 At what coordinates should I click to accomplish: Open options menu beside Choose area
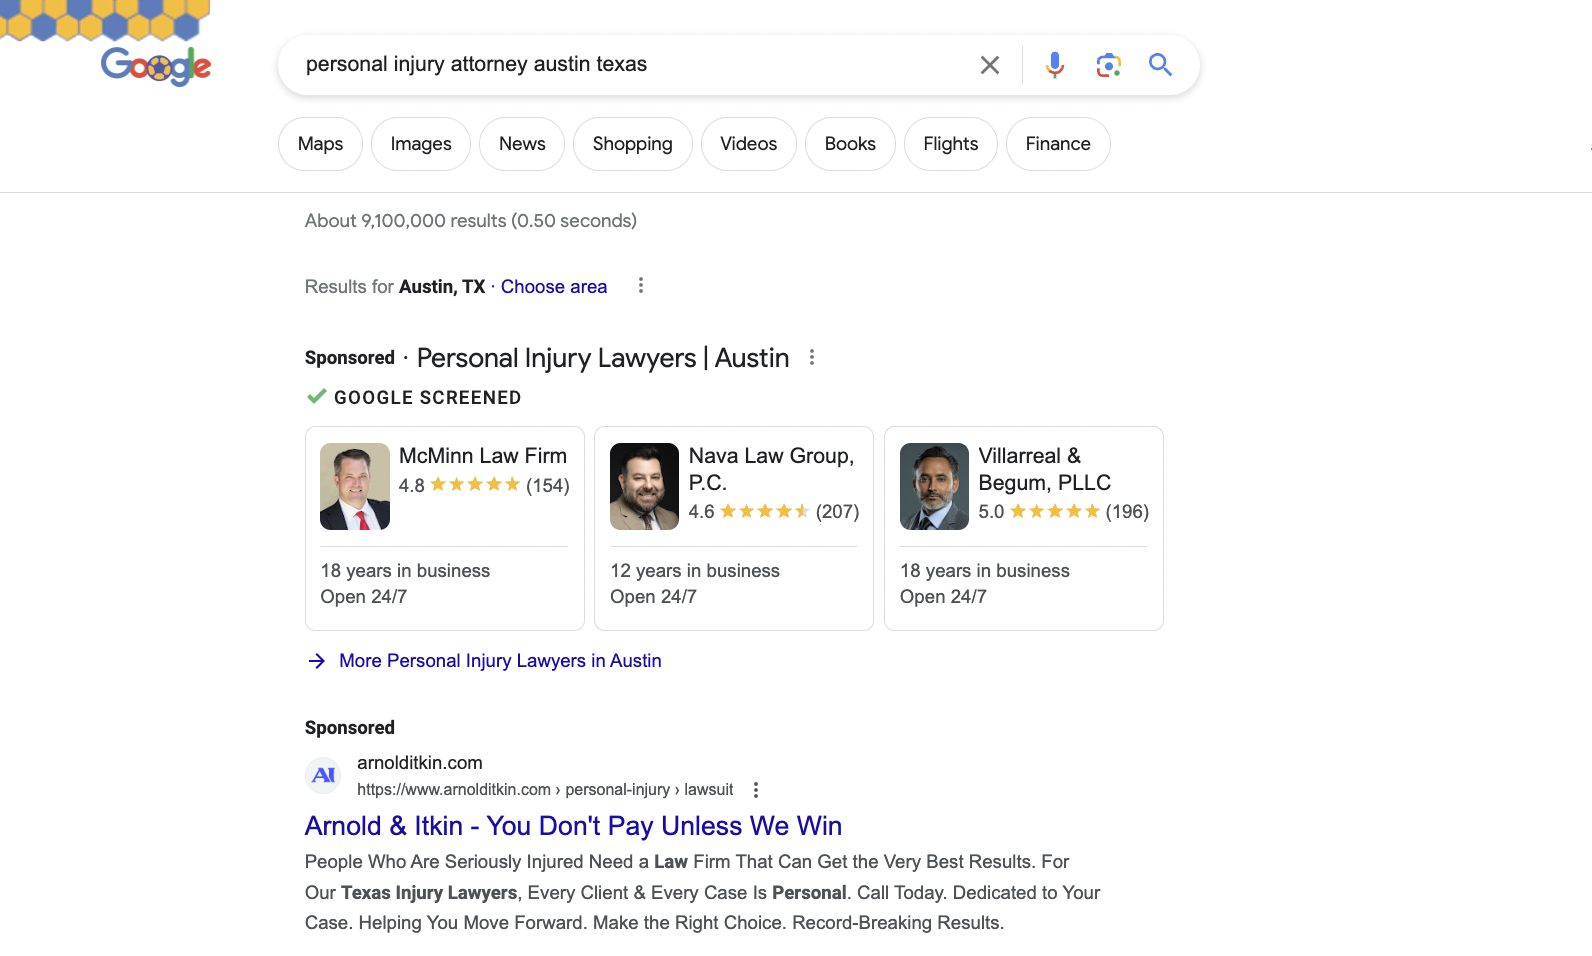tap(641, 286)
